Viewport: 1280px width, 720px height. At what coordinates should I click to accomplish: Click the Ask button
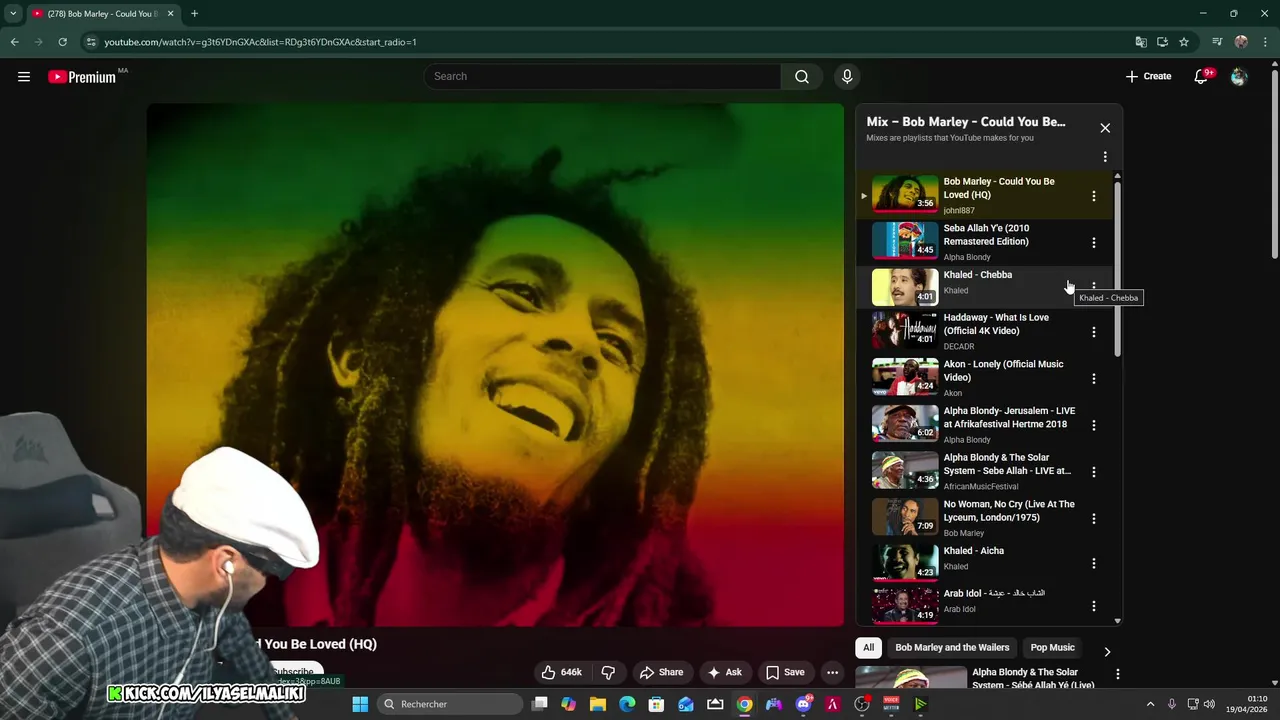pos(724,672)
